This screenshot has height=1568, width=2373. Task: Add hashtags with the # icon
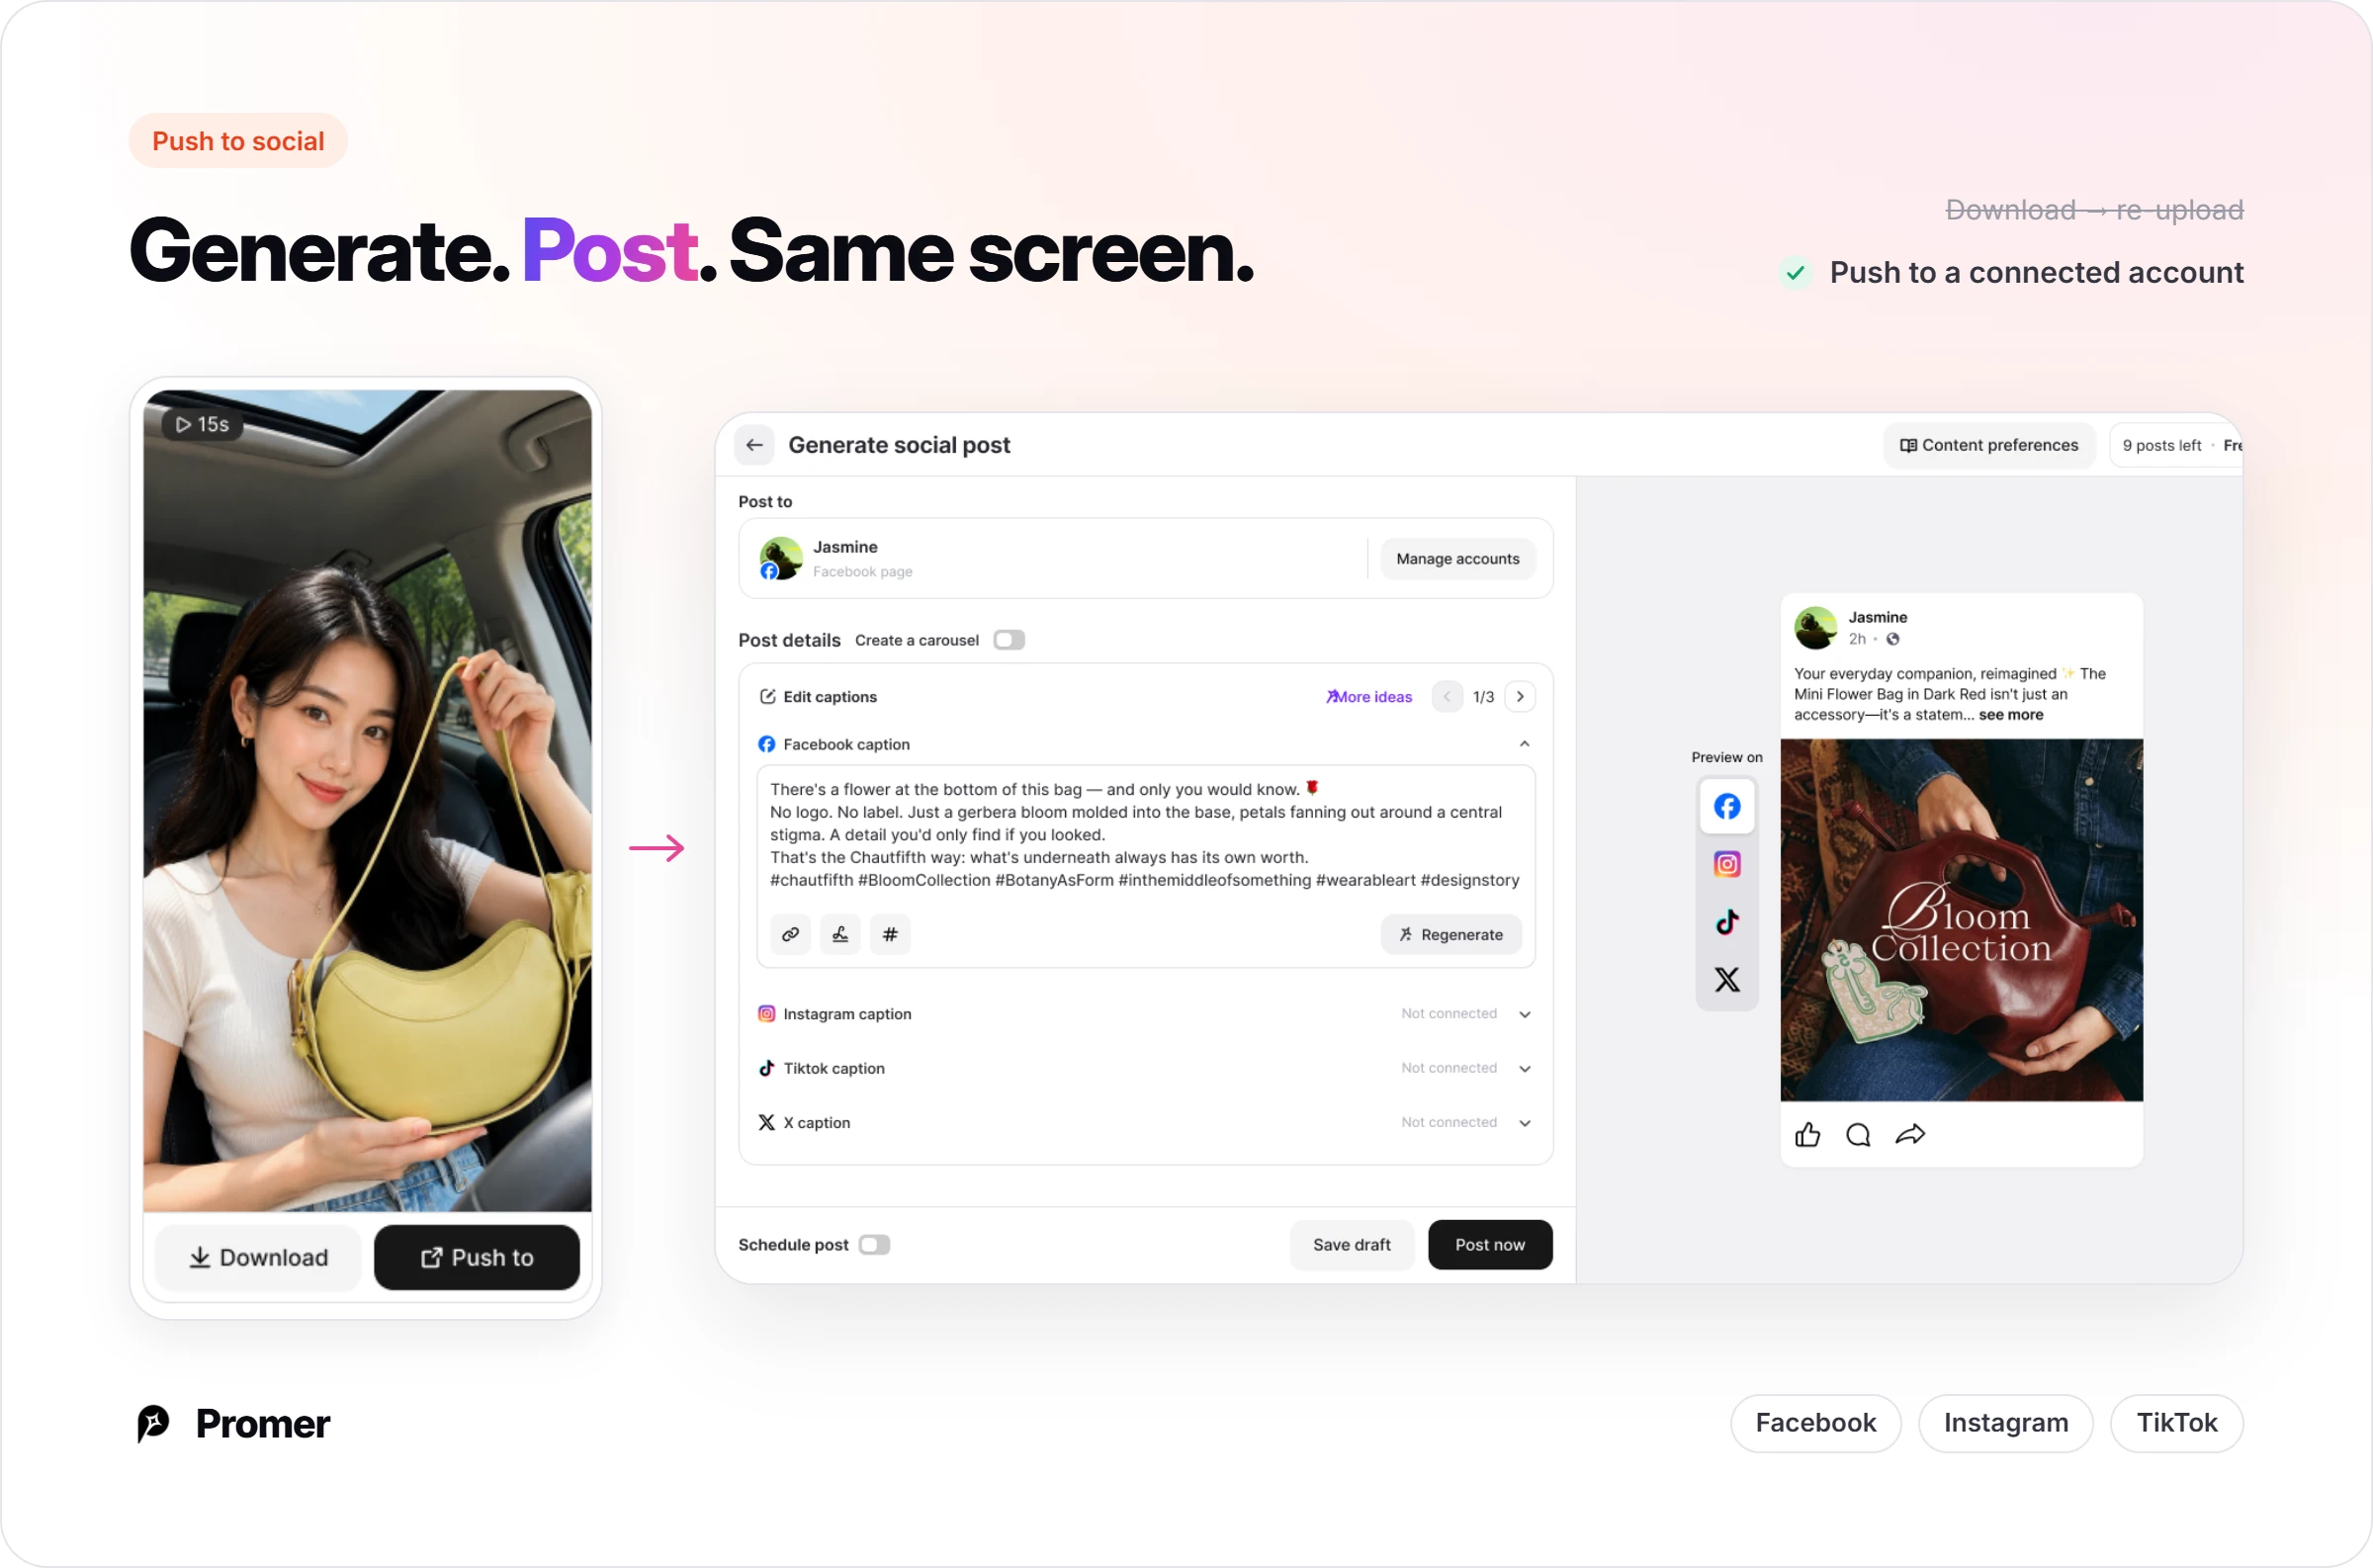tap(890, 934)
